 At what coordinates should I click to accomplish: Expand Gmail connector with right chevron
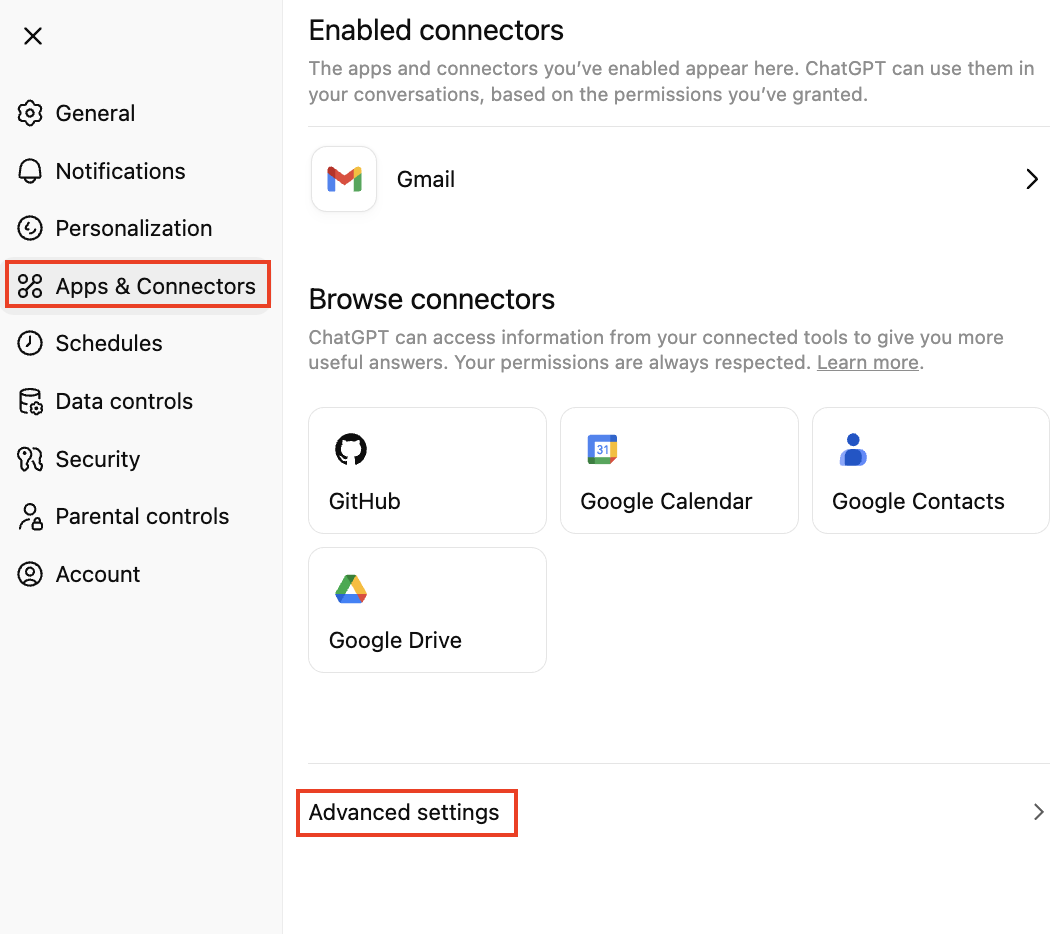(1032, 180)
